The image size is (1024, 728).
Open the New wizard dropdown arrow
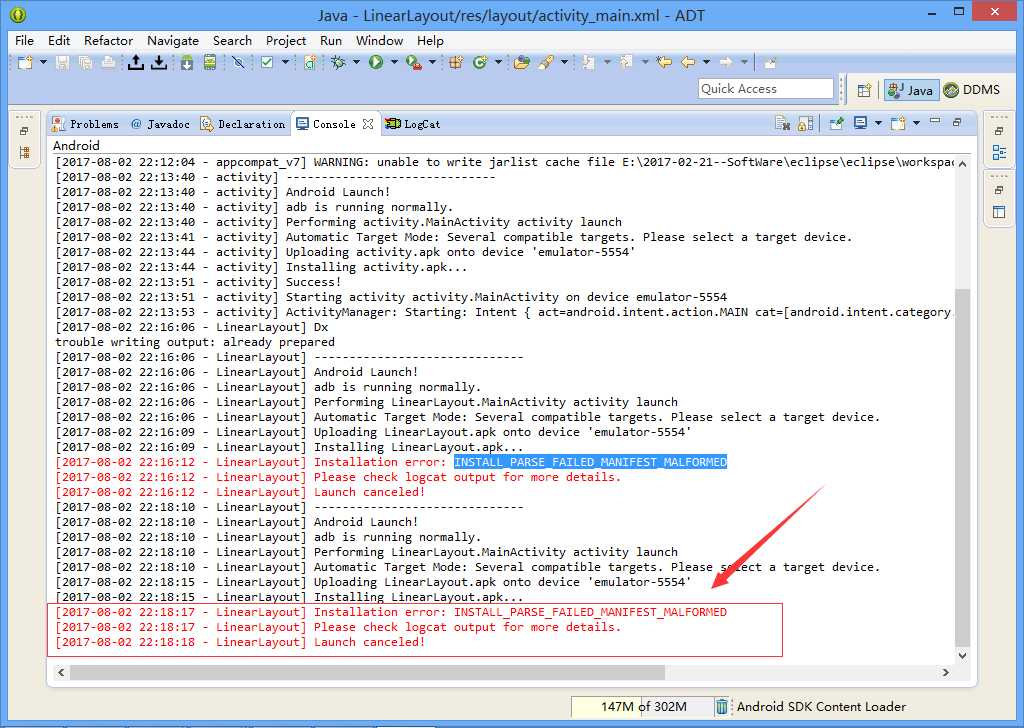pos(43,63)
